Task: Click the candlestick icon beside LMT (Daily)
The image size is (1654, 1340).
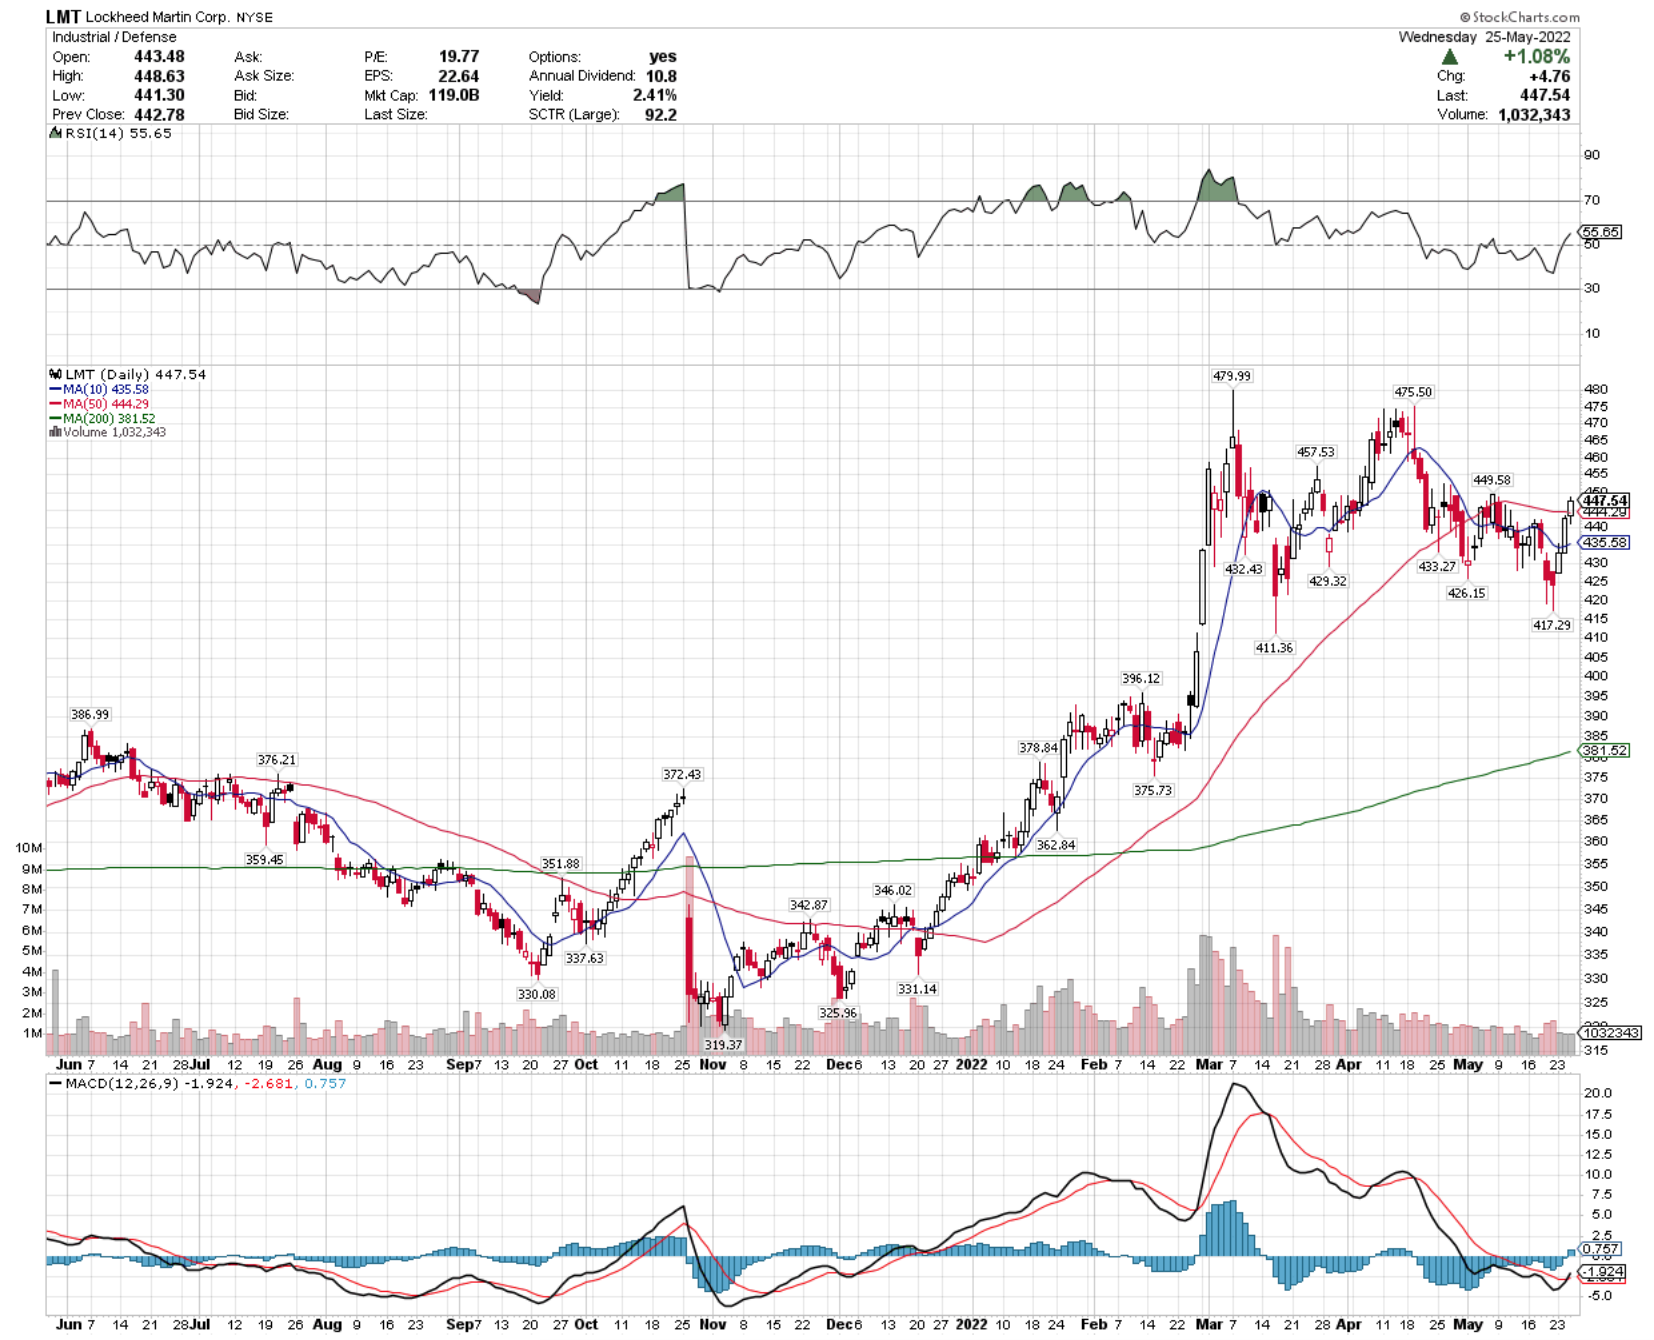Action: pos(55,374)
